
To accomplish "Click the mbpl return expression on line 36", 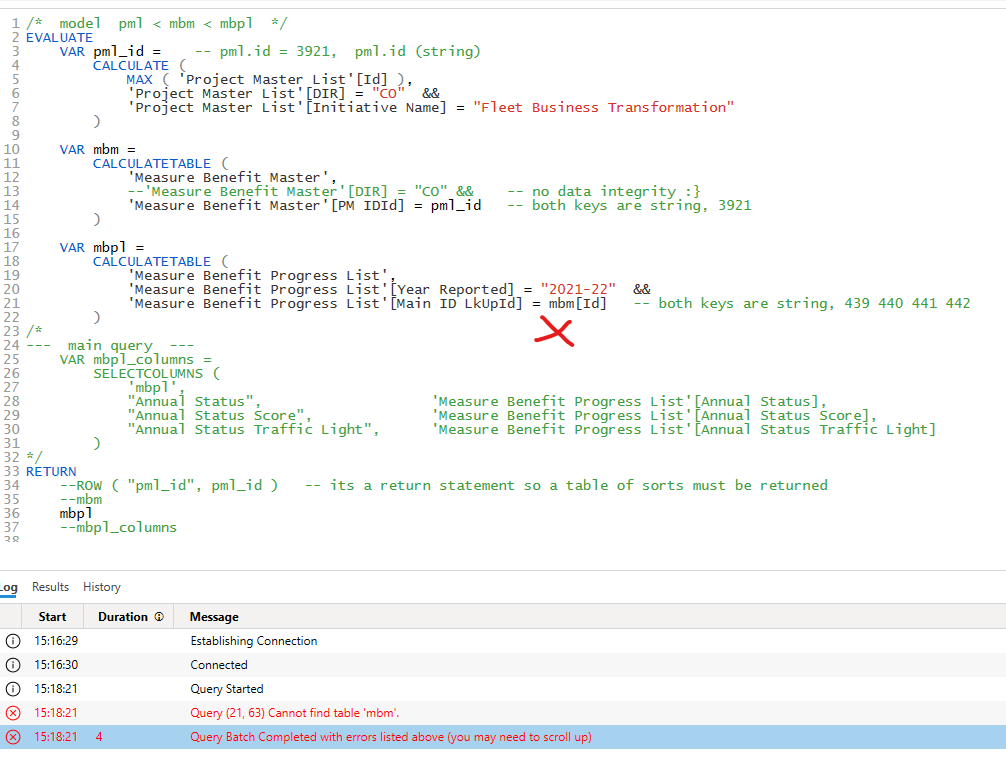I will coord(76,513).
